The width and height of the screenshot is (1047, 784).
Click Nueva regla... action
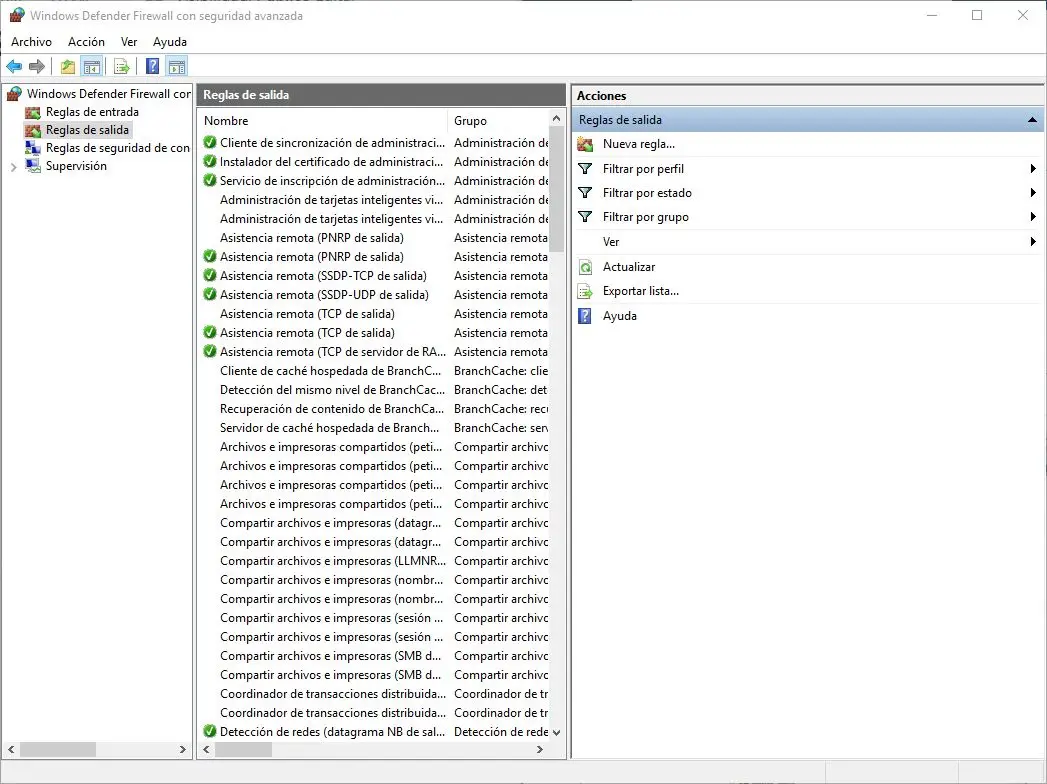[639, 144]
